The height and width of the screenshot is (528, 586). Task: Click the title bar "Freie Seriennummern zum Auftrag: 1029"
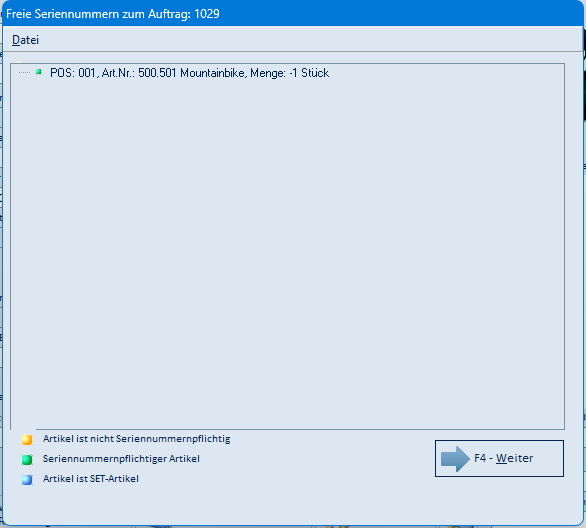pos(293,14)
